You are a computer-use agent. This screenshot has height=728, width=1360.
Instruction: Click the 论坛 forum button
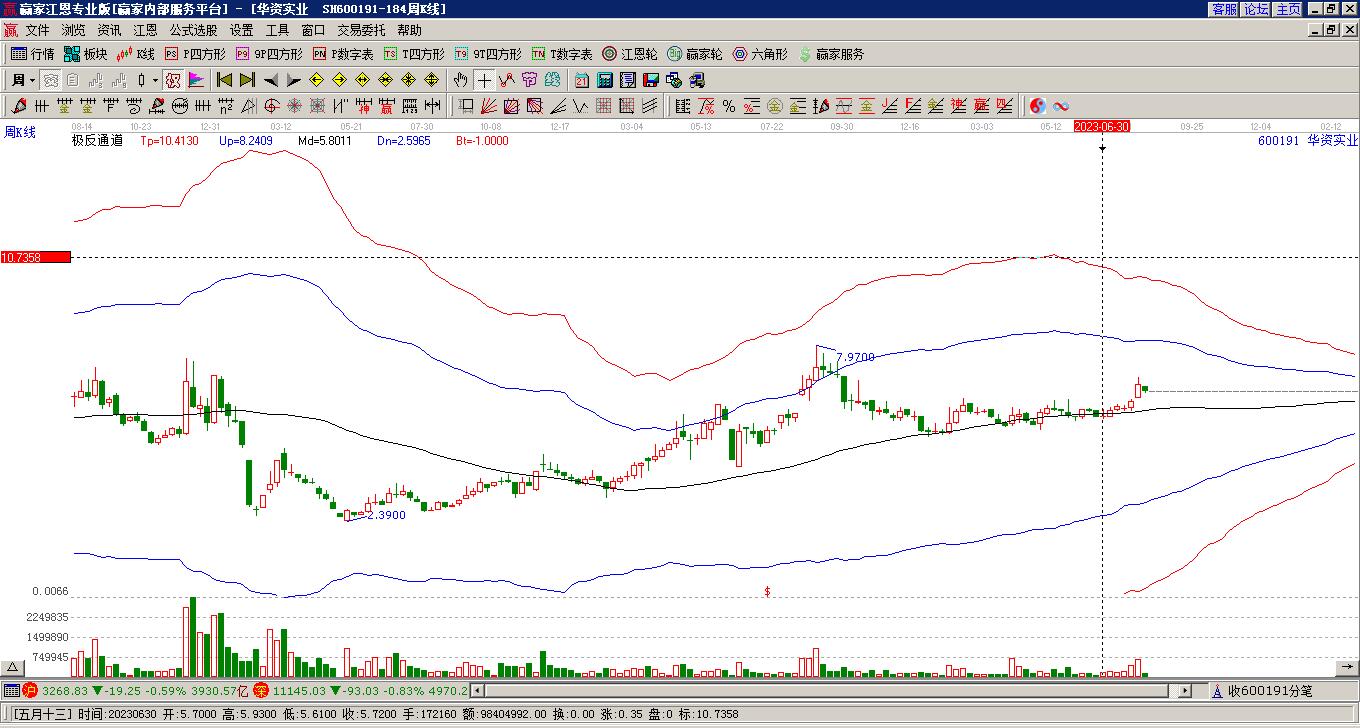pos(1256,9)
